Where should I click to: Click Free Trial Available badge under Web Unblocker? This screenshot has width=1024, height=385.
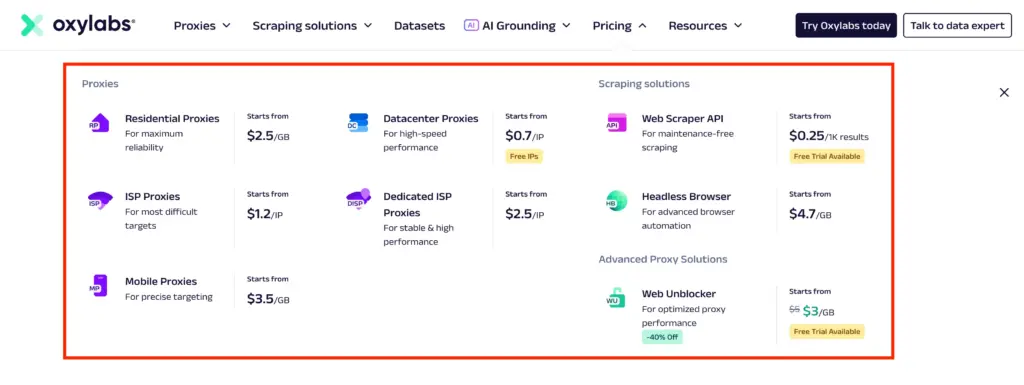[827, 331]
